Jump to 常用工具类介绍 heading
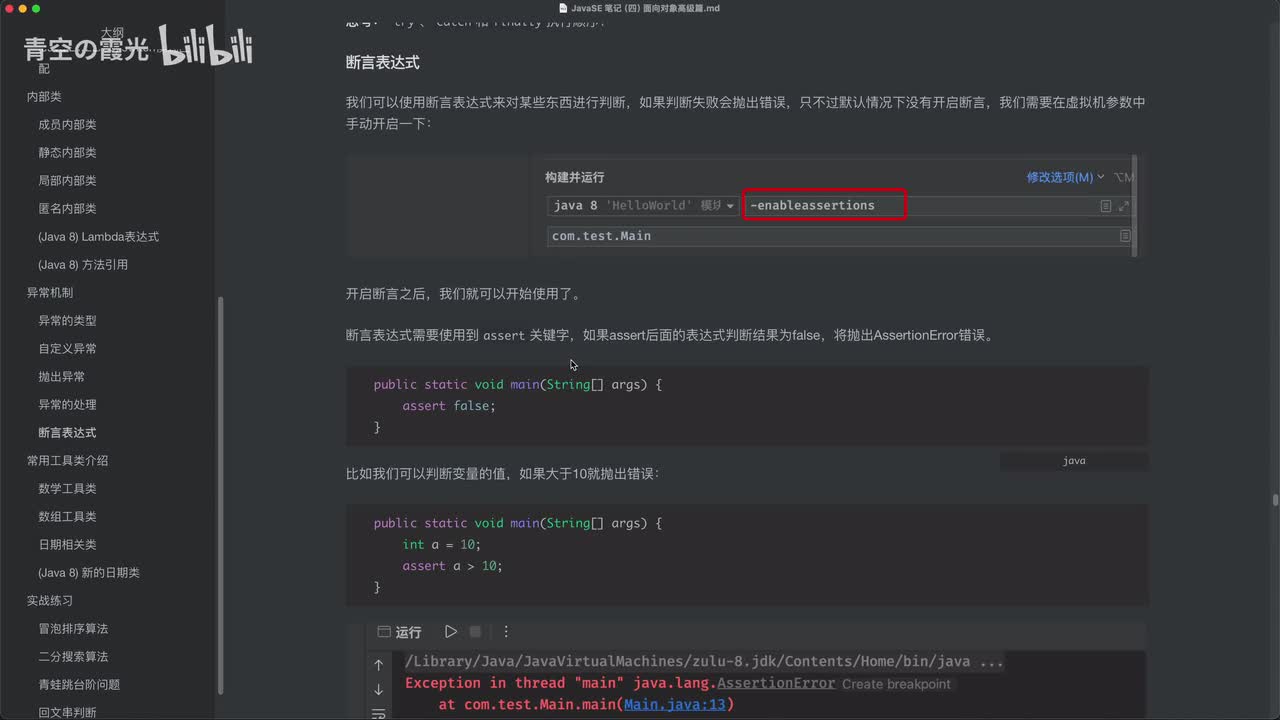The width and height of the screenshot is (1280, 720). [x=67, y=461]
